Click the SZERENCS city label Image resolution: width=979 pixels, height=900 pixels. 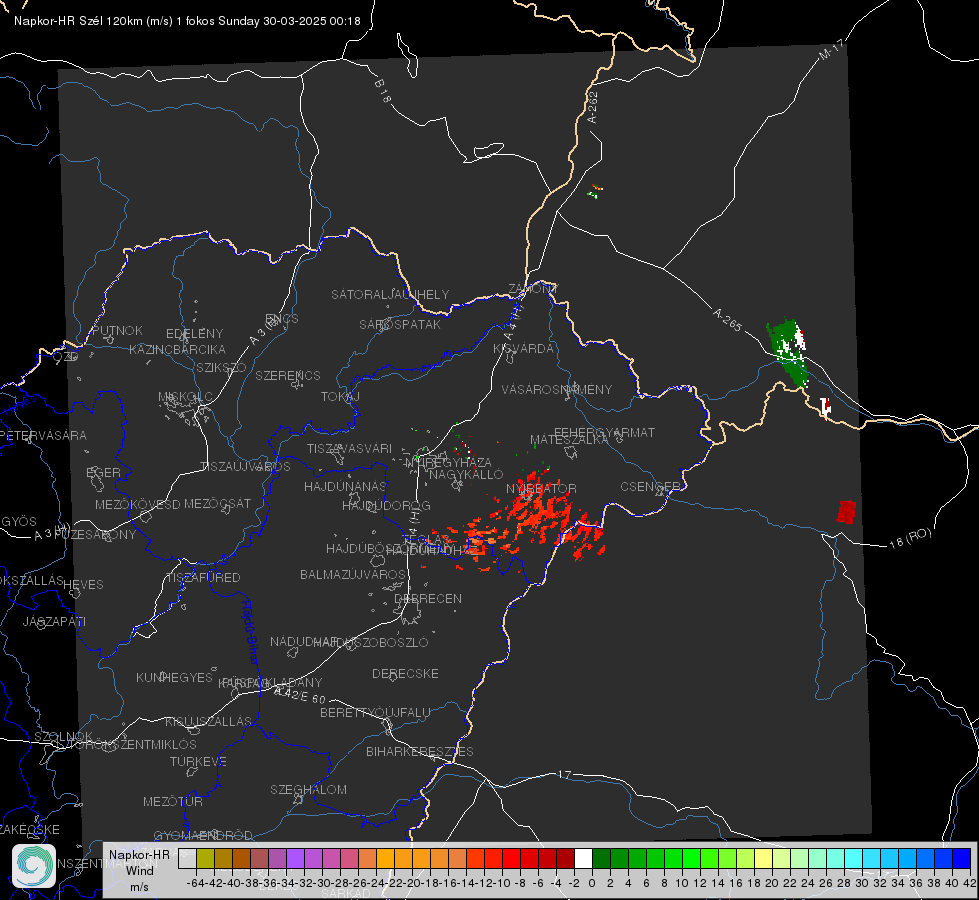tap(288, 375)
